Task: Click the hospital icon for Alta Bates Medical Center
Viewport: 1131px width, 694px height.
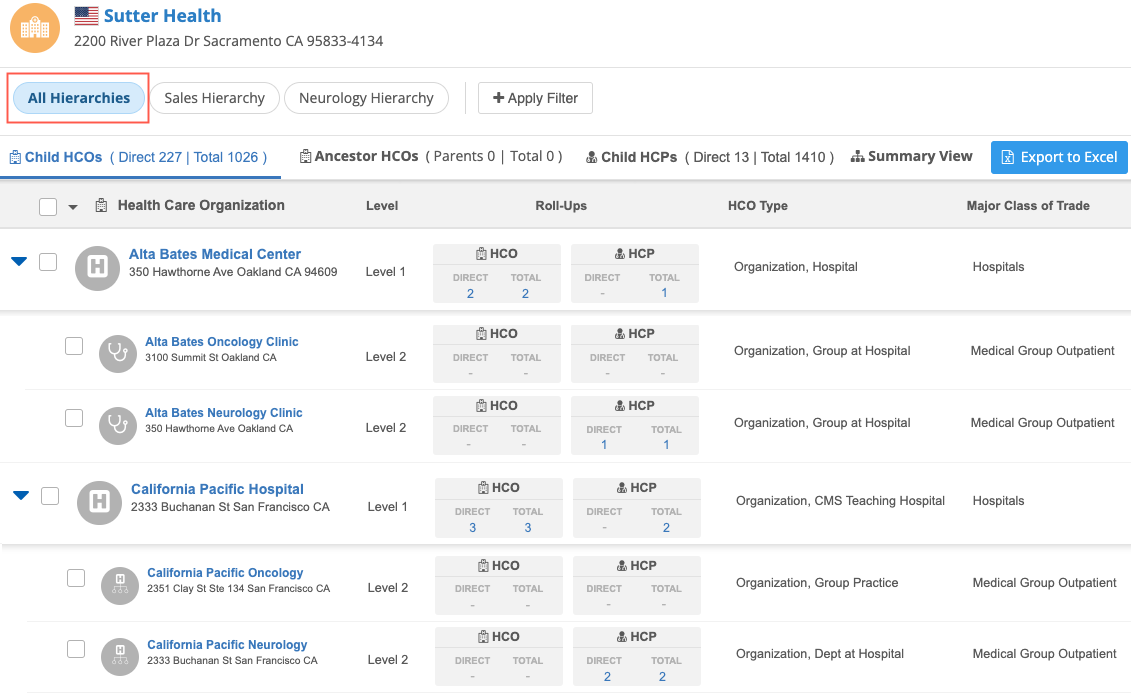Action: coord(97,267)
